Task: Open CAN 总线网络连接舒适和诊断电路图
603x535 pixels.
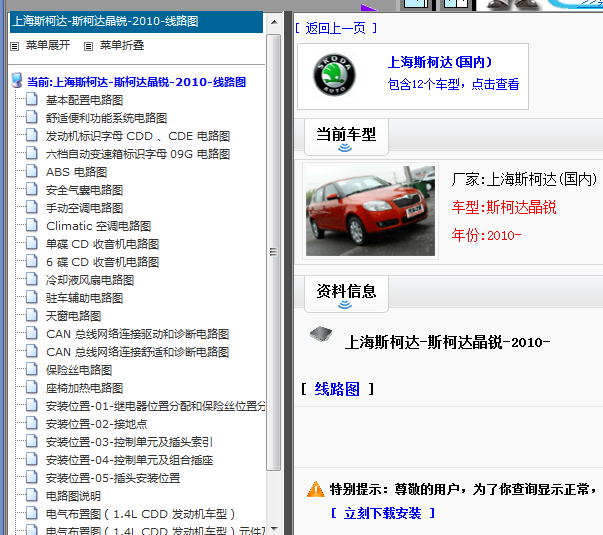Action: click(138, 352)
